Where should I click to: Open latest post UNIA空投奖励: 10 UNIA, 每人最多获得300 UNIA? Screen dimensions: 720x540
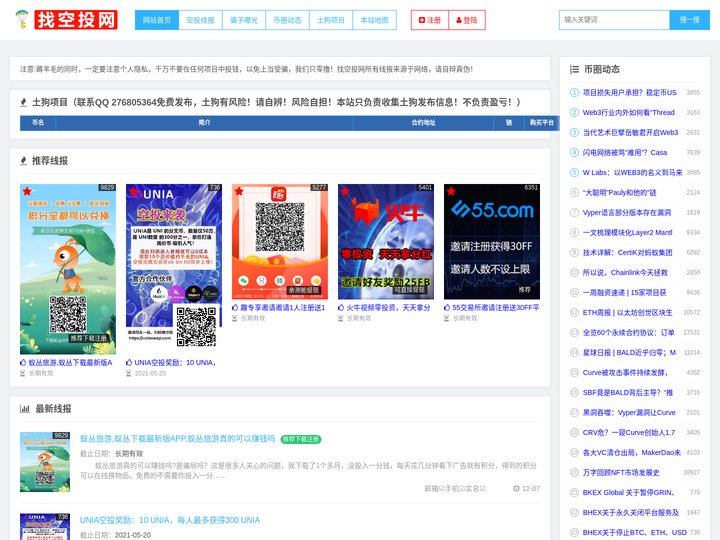pos(170,520)
